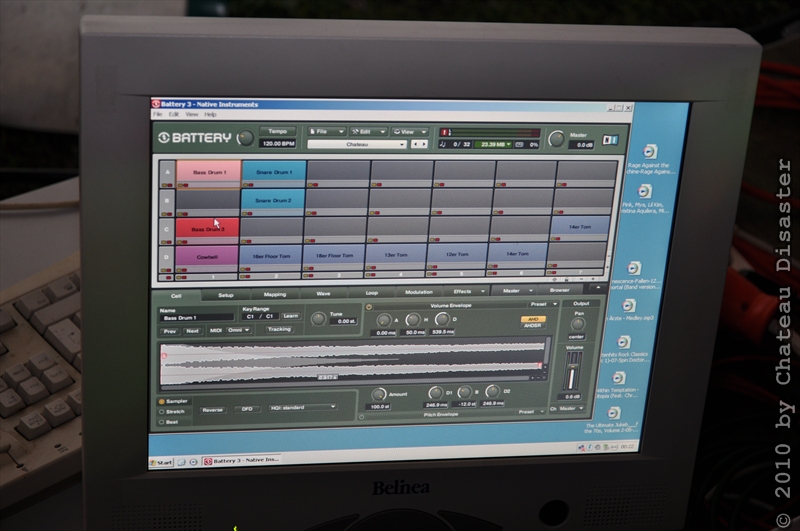This screenshot has height=531, width=800.
Task: Open the View menu in menu bar
Action: (192, 114)
